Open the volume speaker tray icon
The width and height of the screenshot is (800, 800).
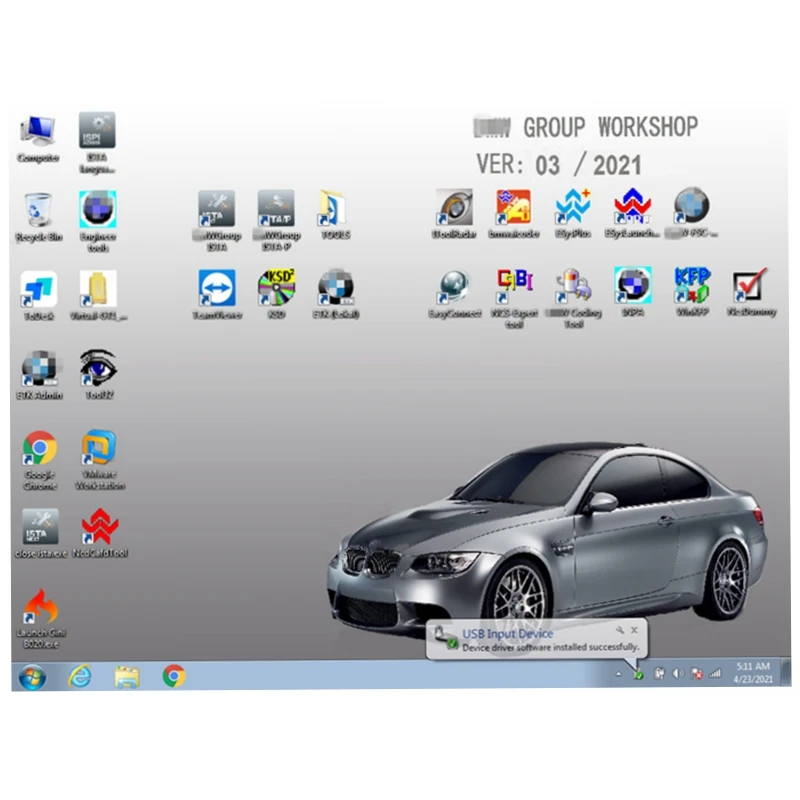(x=678, y=674)
